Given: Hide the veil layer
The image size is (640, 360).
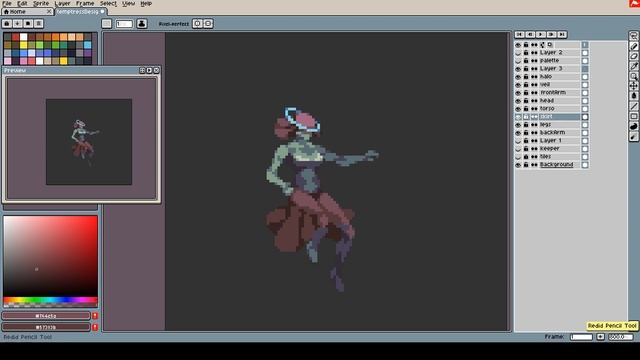Looking at the screenshot, I should [x=518, y=84].
